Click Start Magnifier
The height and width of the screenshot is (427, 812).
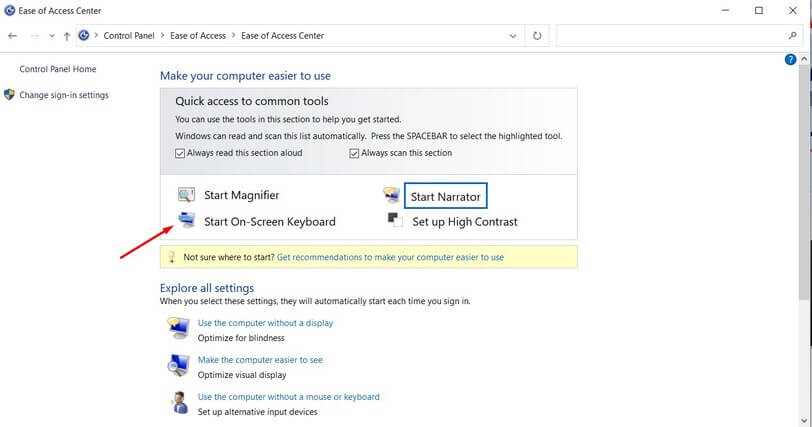241,195
